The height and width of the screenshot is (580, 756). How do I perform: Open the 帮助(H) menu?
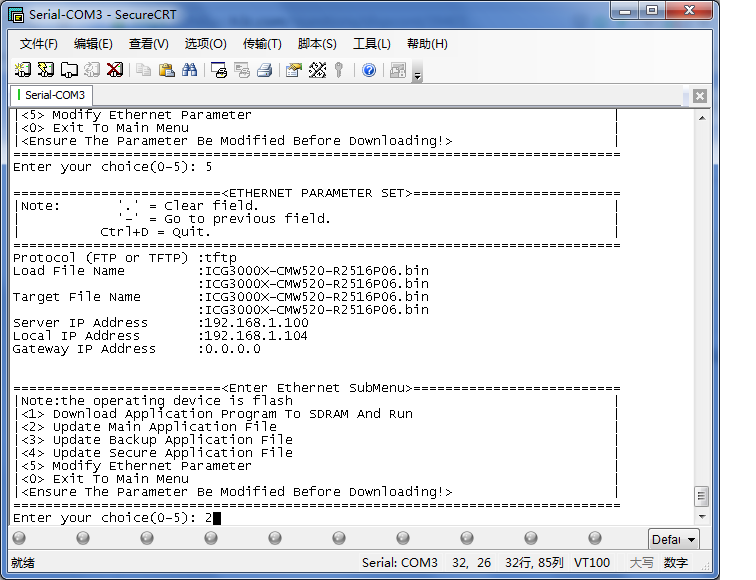[427, 44]
